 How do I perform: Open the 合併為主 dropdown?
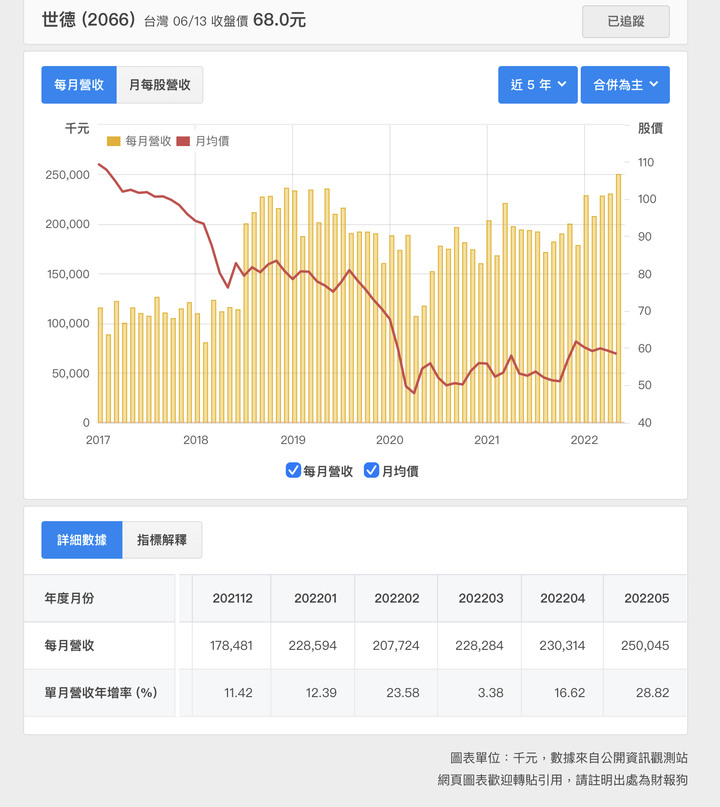[625, 85]
